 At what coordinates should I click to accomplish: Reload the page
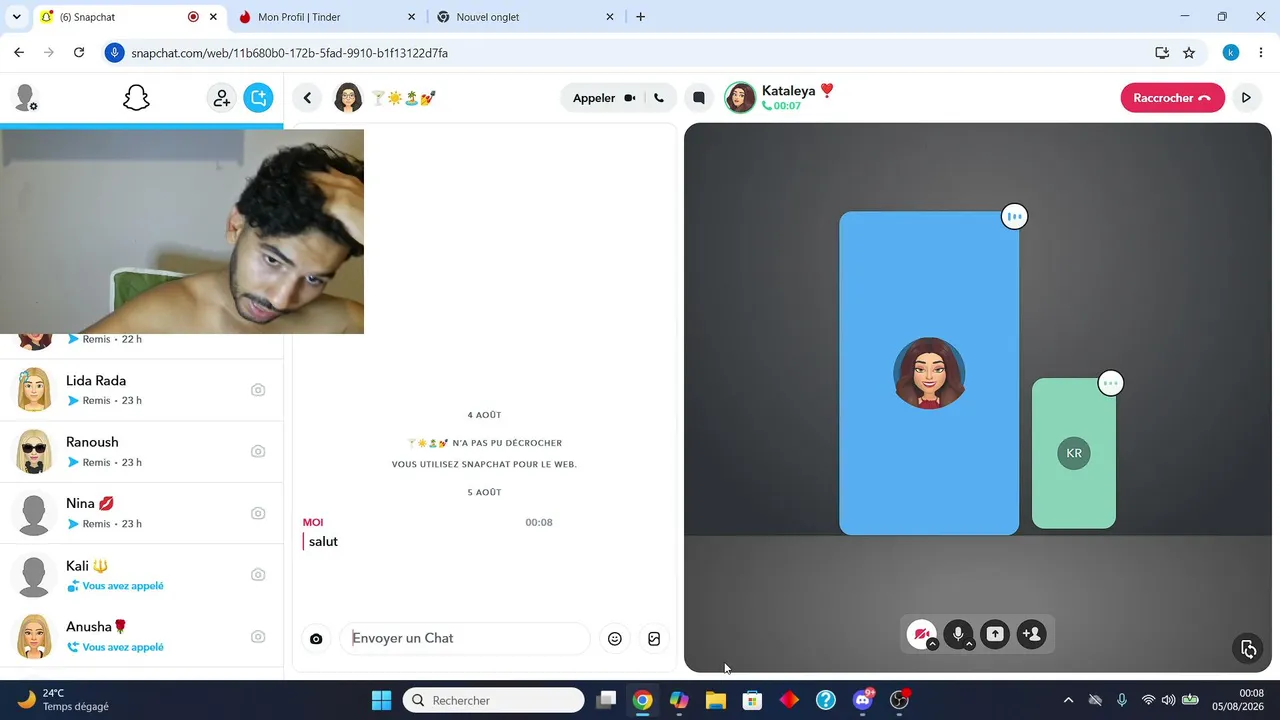pyautogui.click(x=79, y=52)
